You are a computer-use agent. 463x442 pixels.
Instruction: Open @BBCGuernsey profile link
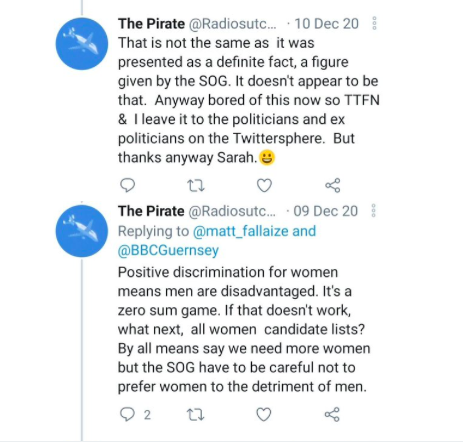coord(168,250)
